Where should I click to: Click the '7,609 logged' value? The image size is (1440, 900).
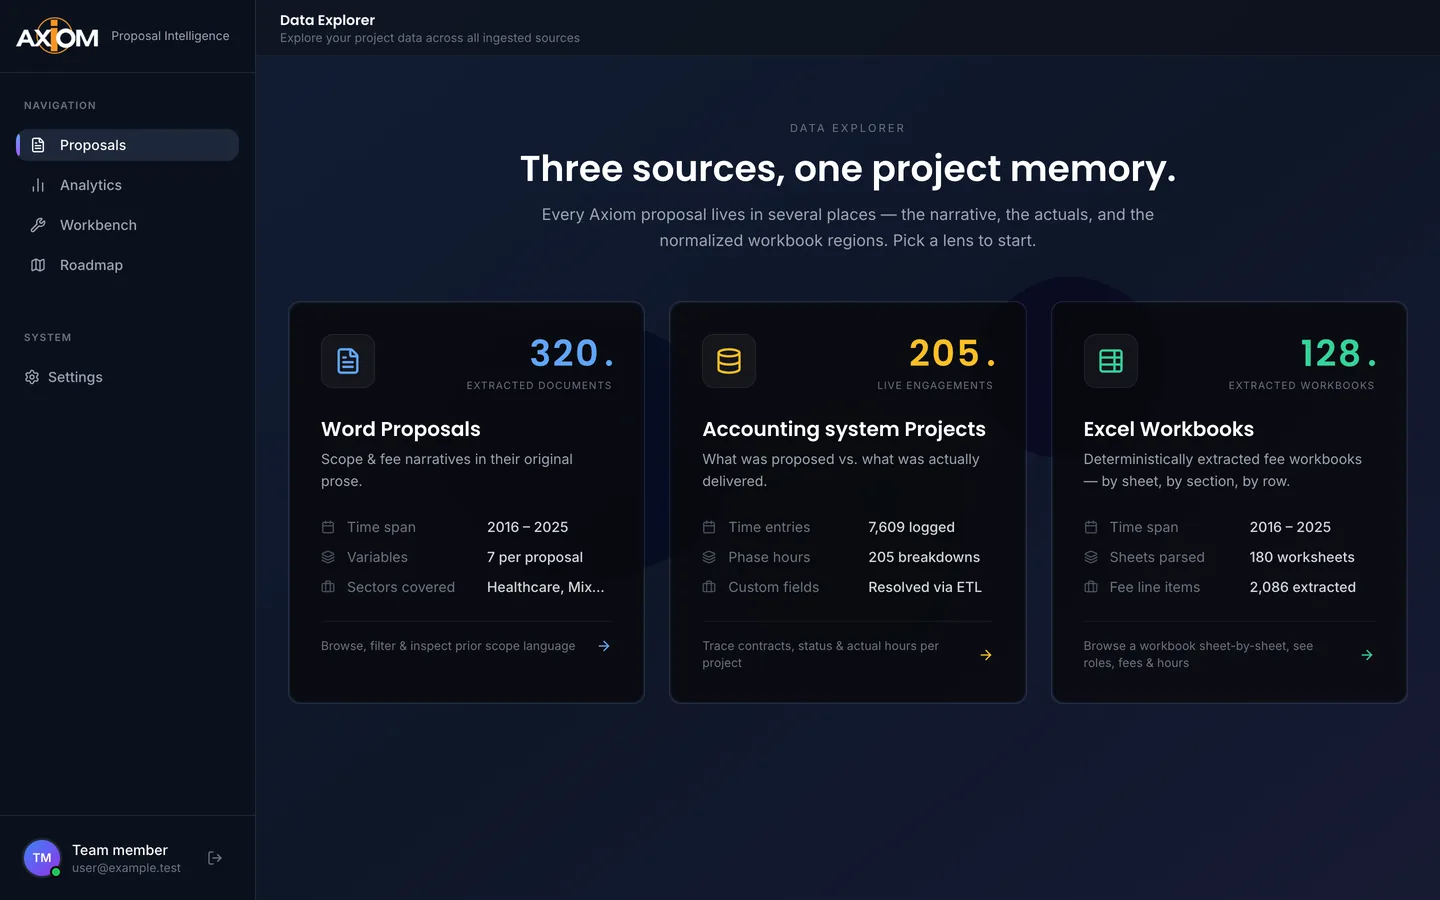911,527
